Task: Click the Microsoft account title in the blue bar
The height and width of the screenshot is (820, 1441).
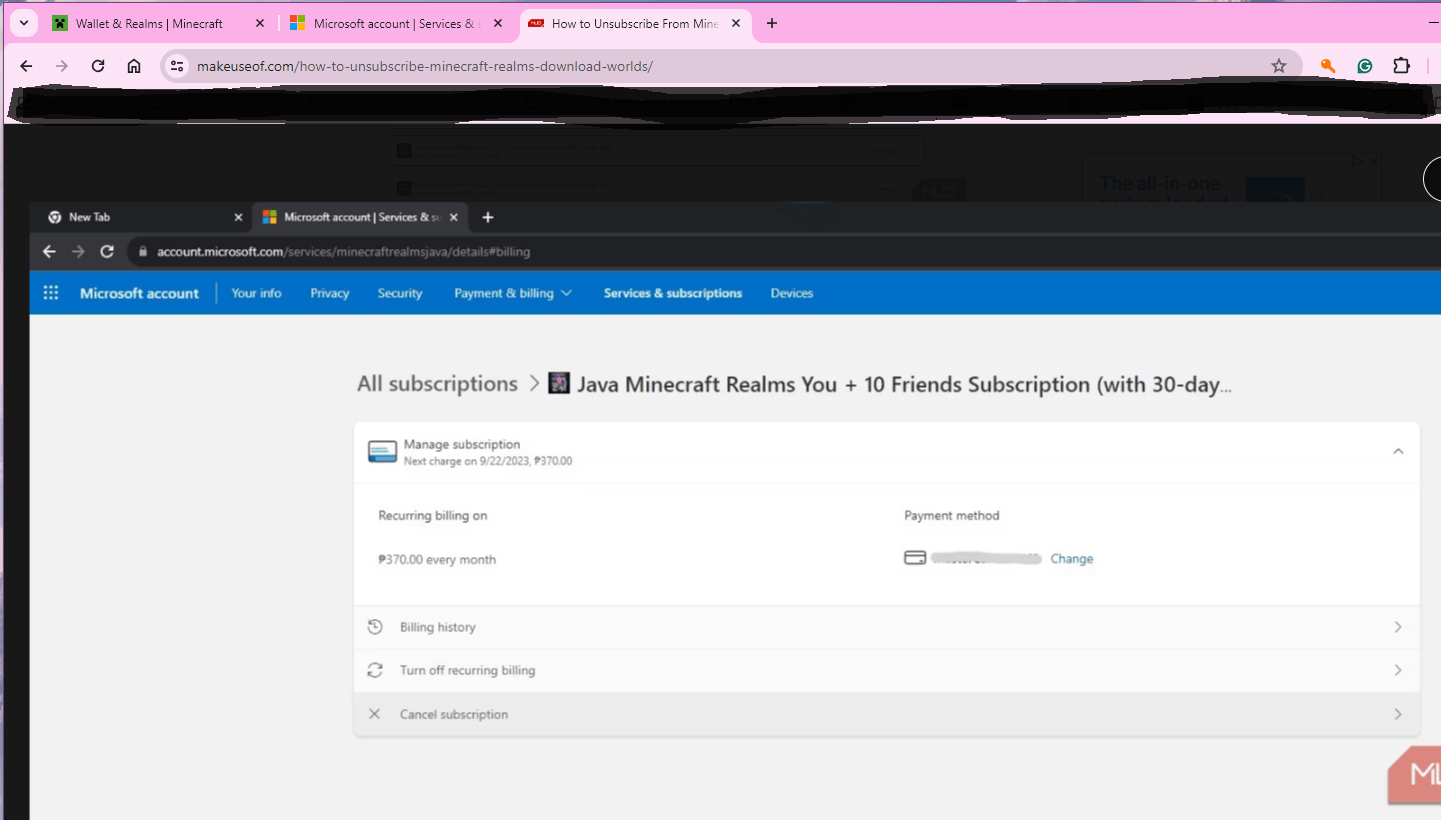Action: [x=139, y=293]
